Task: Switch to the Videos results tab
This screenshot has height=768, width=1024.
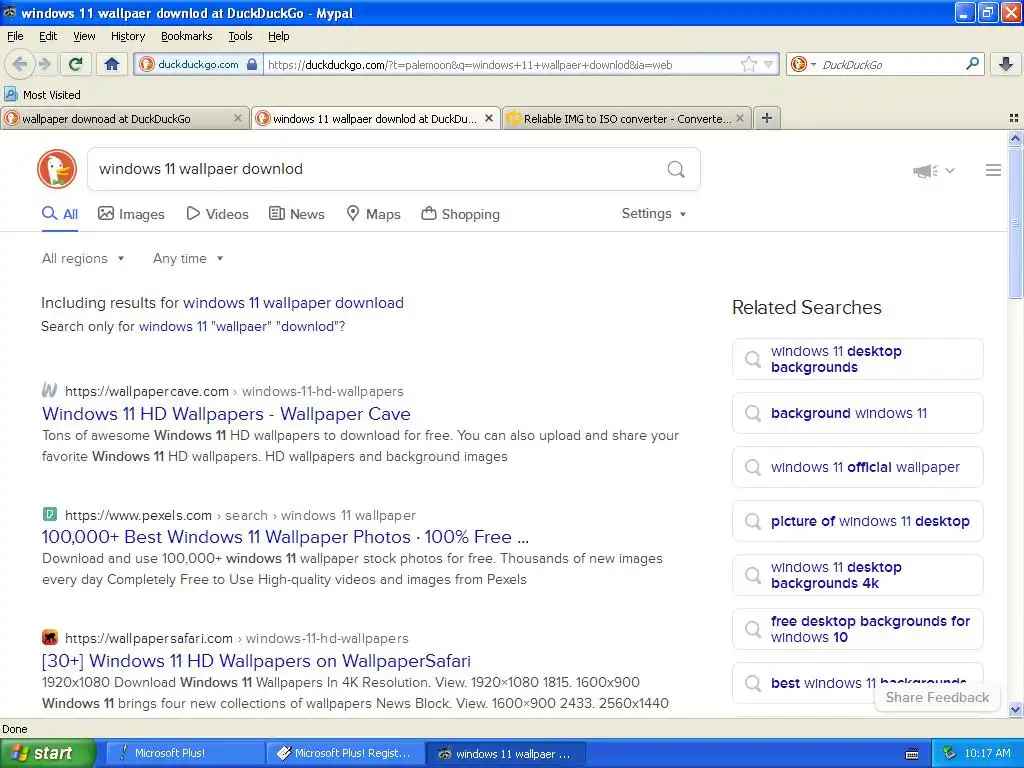Action: 217,214
